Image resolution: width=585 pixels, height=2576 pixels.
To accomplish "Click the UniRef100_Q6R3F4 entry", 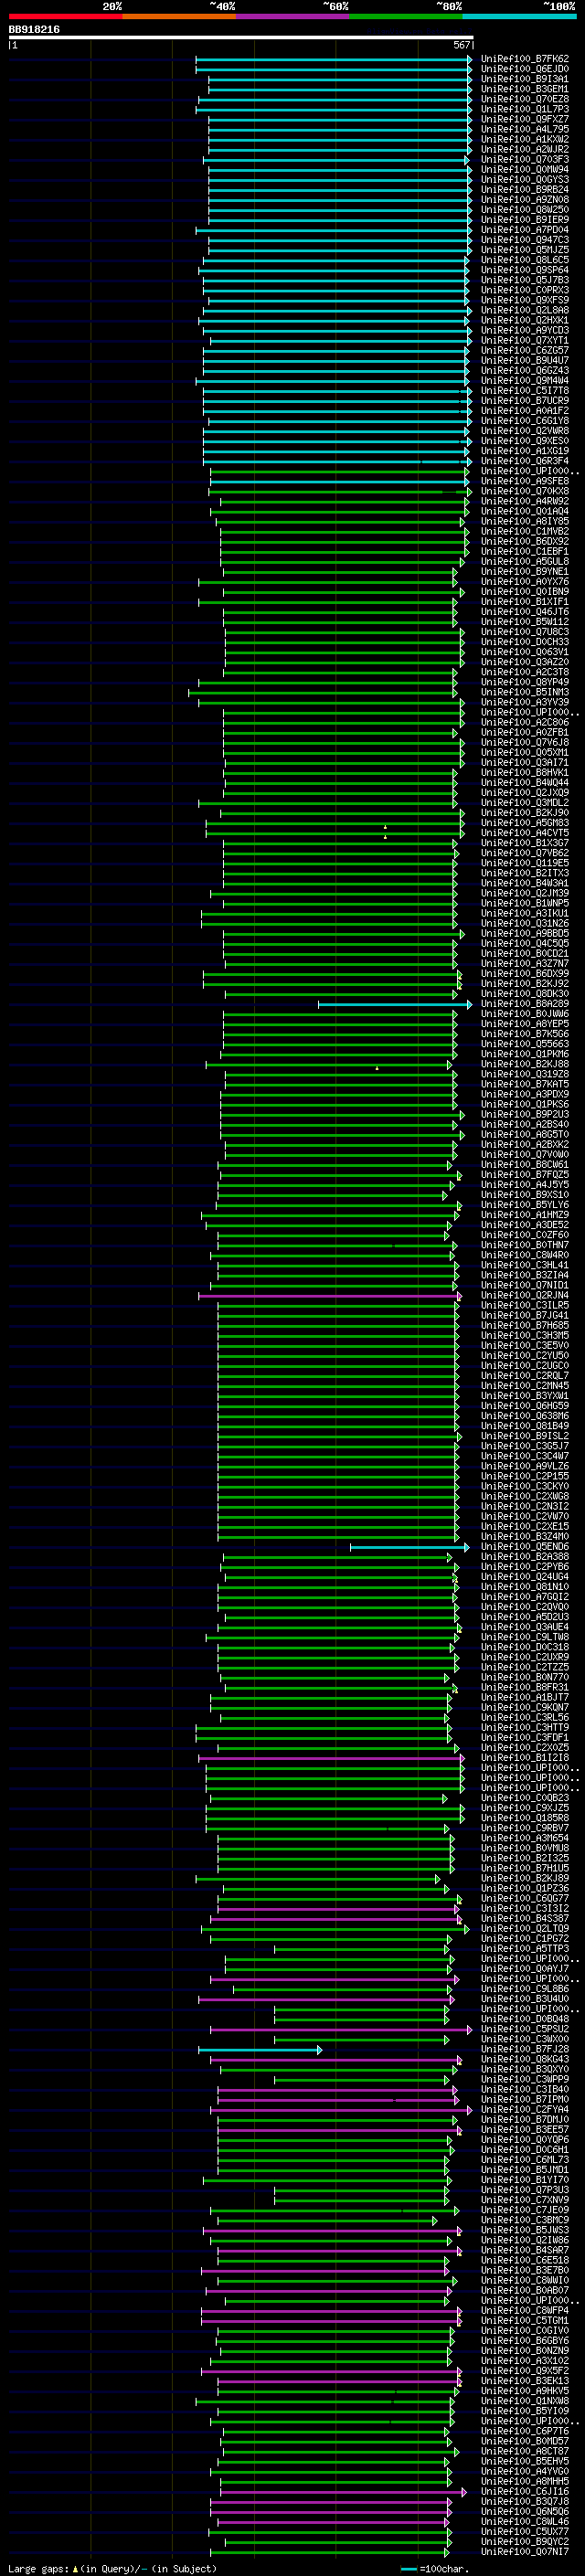I will [524, 461].
